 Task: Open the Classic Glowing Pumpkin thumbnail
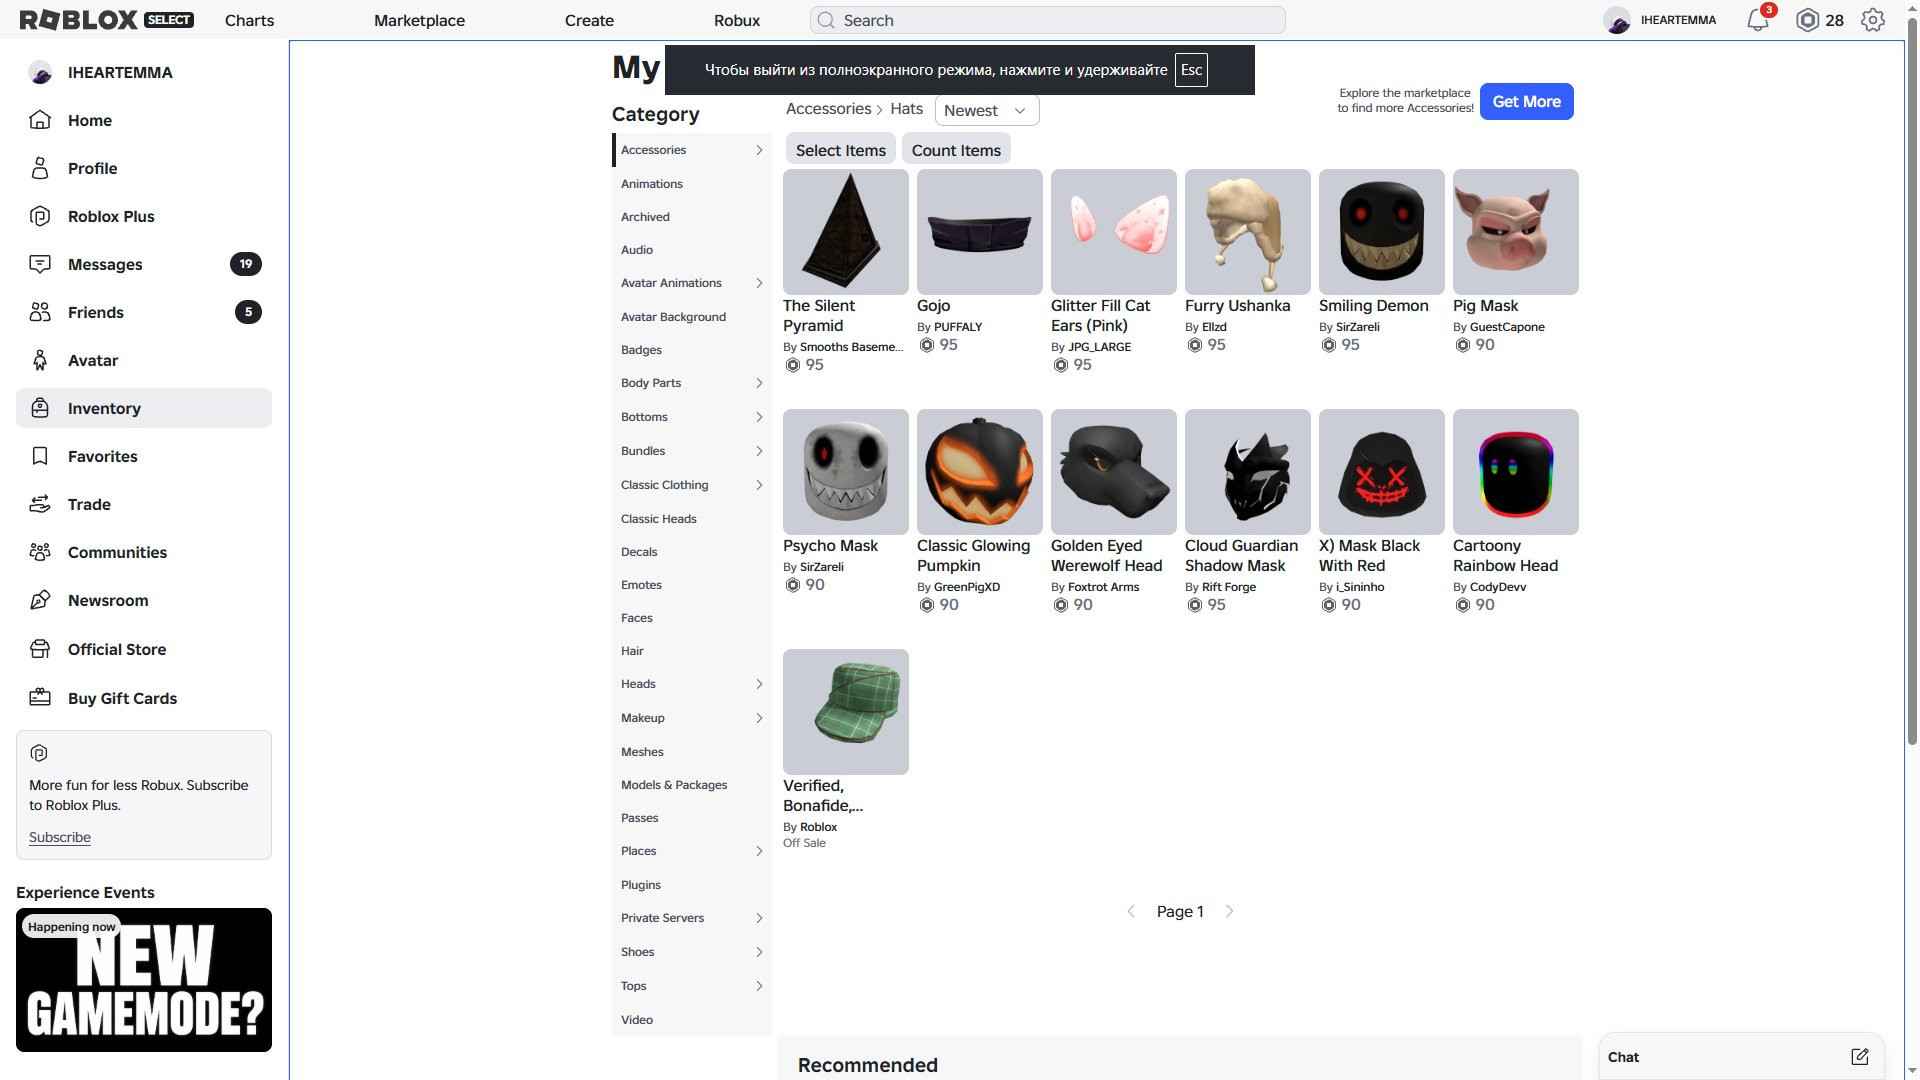click(x=980, y=472)
